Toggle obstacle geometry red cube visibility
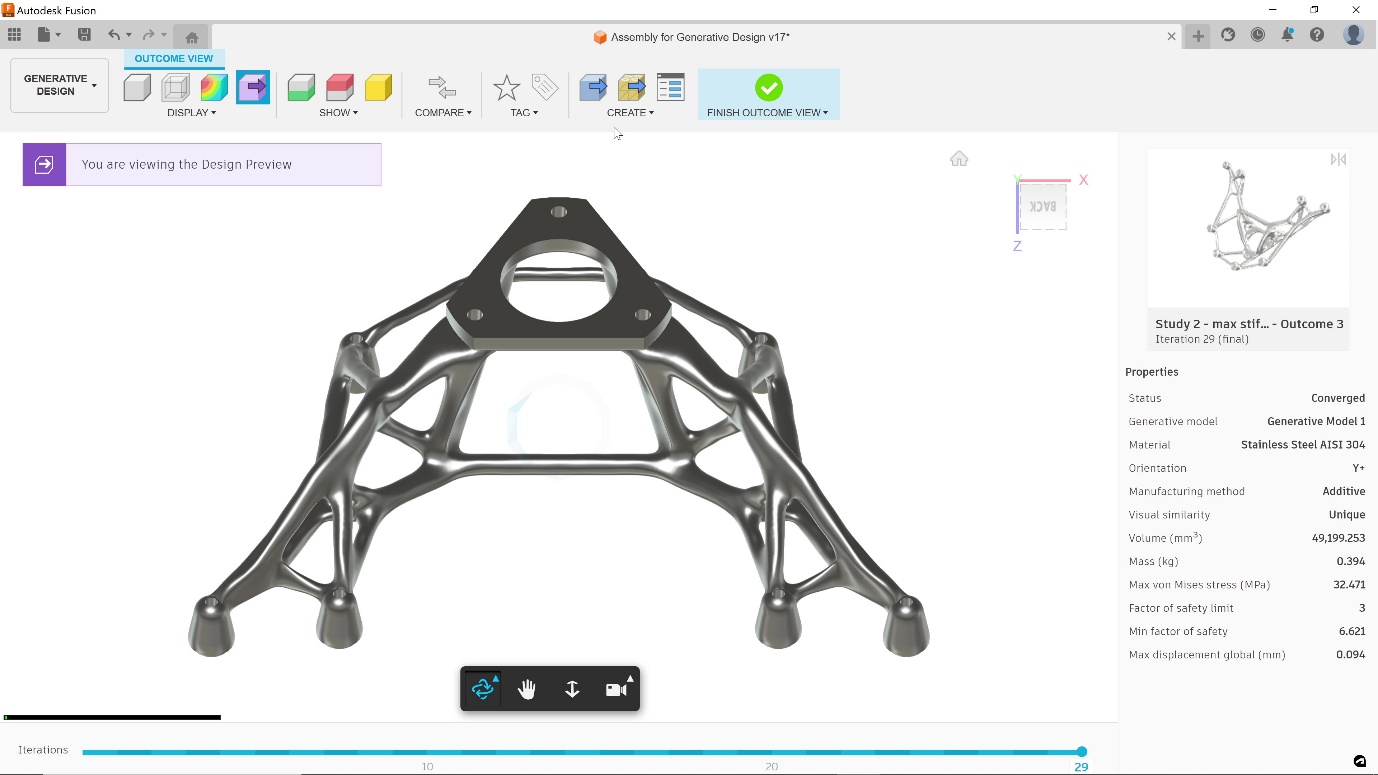The width and height of the screenshot is (1378, 775). (x=339, y=88)
